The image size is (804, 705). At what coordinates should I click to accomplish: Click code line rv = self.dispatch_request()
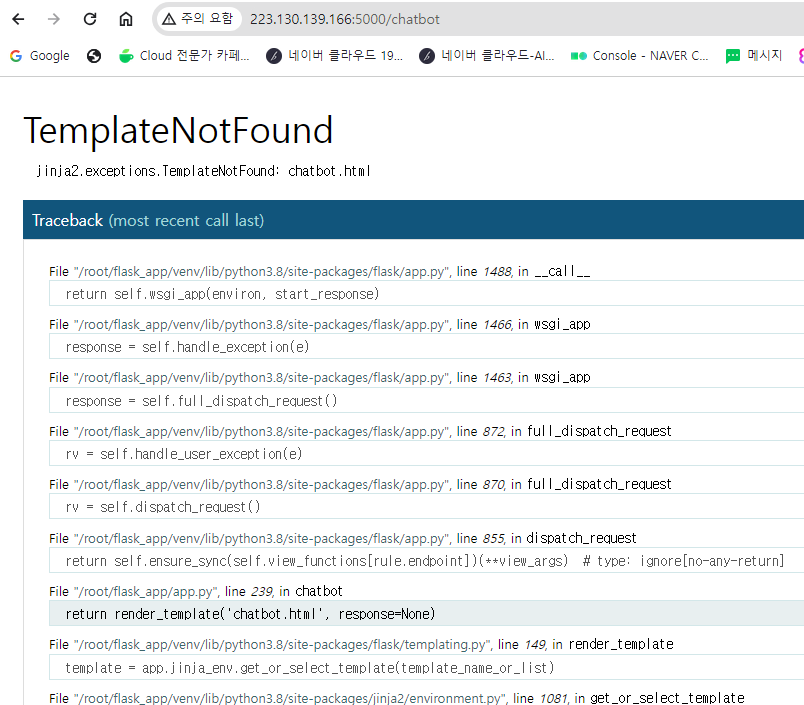426,507
